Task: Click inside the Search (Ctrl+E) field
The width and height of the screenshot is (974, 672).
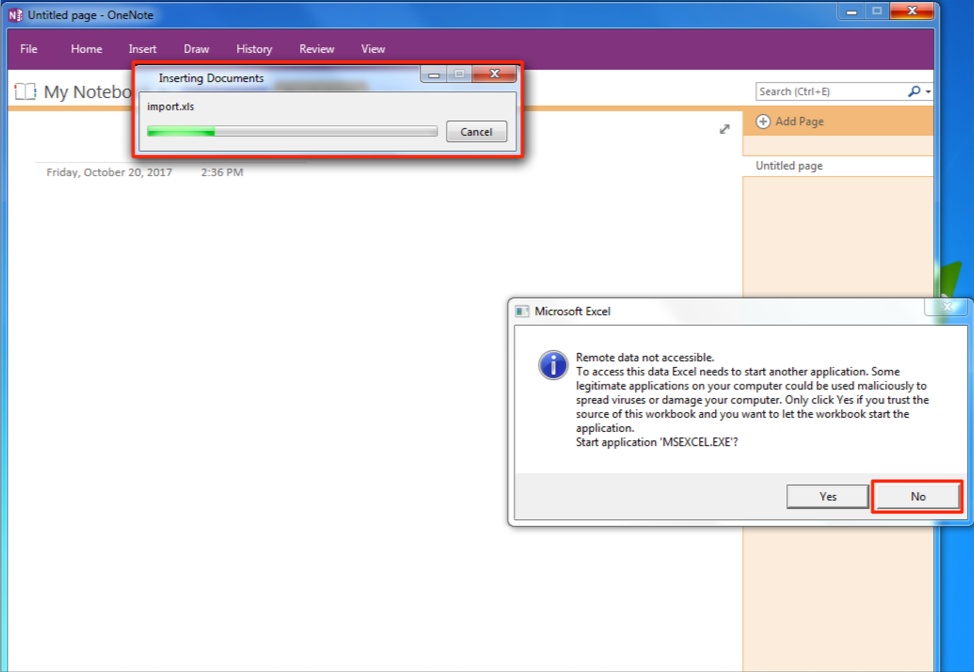Action: click(x=830, y=92)
